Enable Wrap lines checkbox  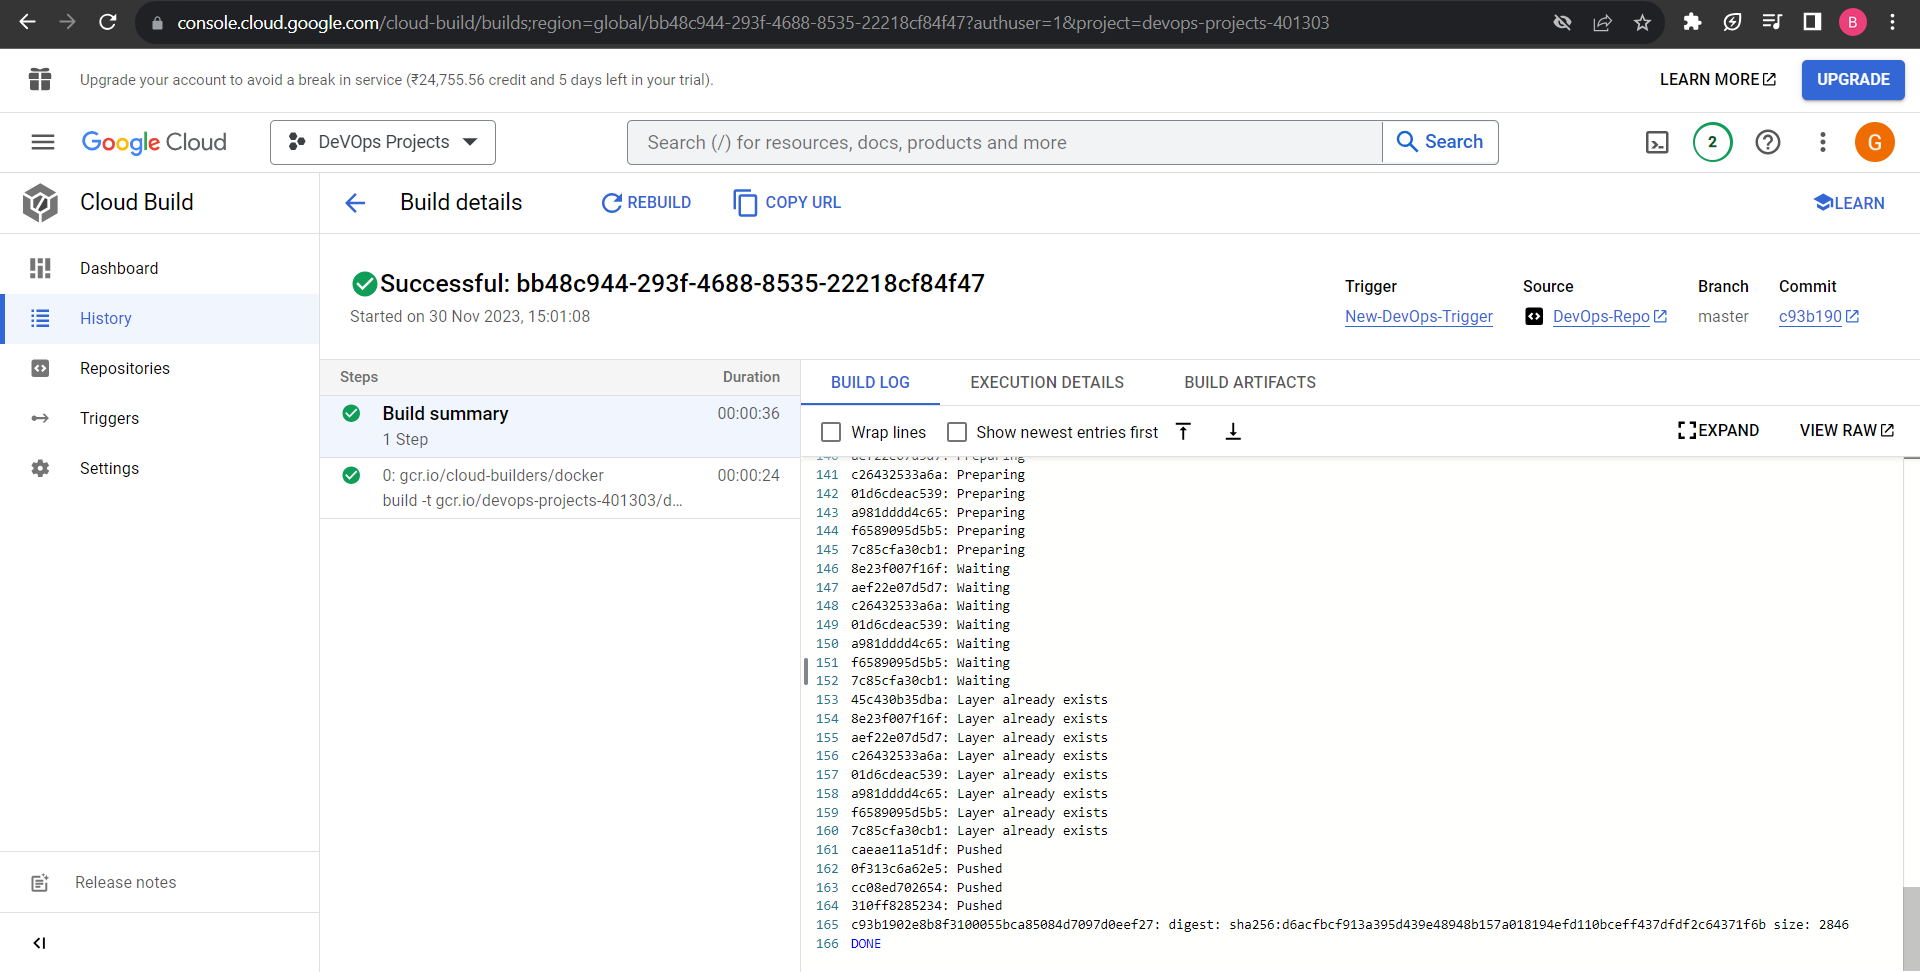tap(831, 432)
